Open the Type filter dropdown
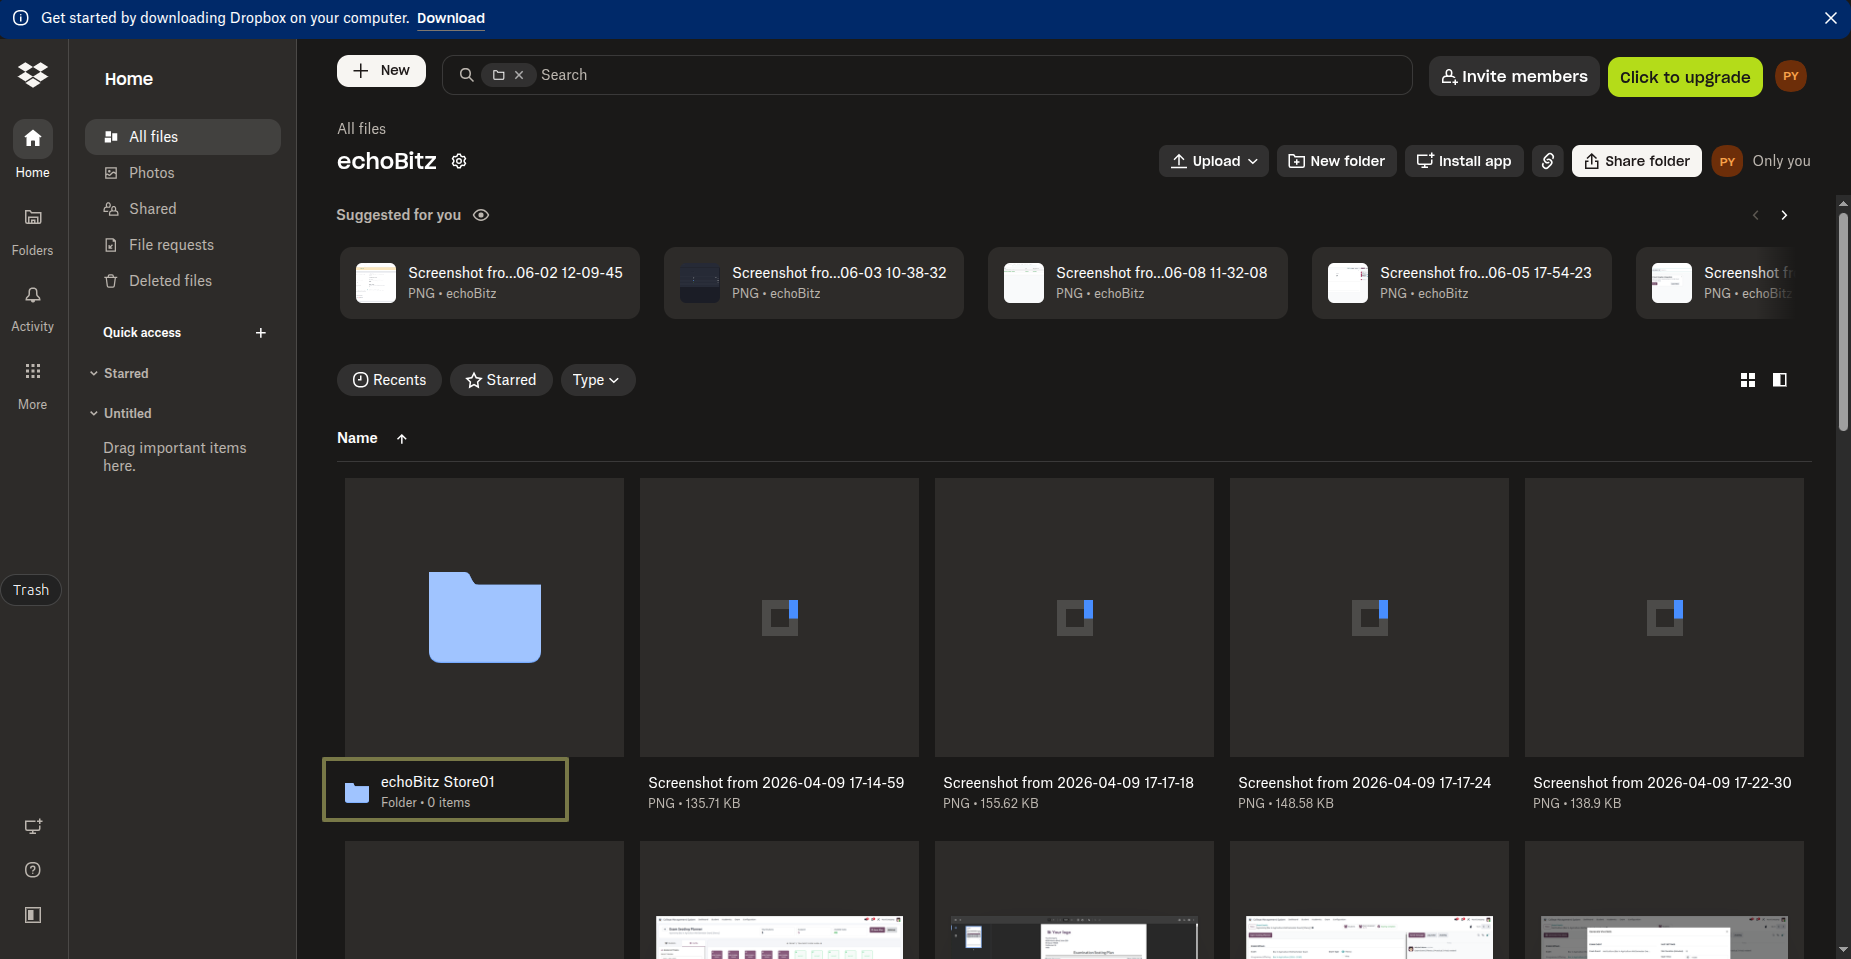 click(x=597, y=380)
